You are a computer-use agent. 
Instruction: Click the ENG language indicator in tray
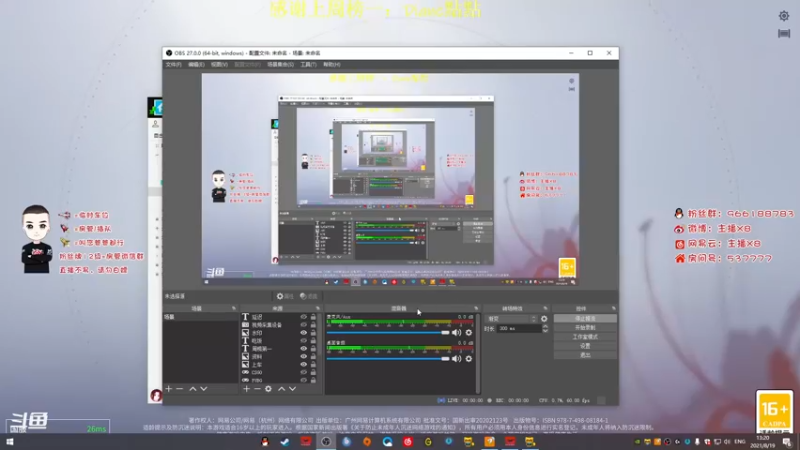(x=740, y=442)
